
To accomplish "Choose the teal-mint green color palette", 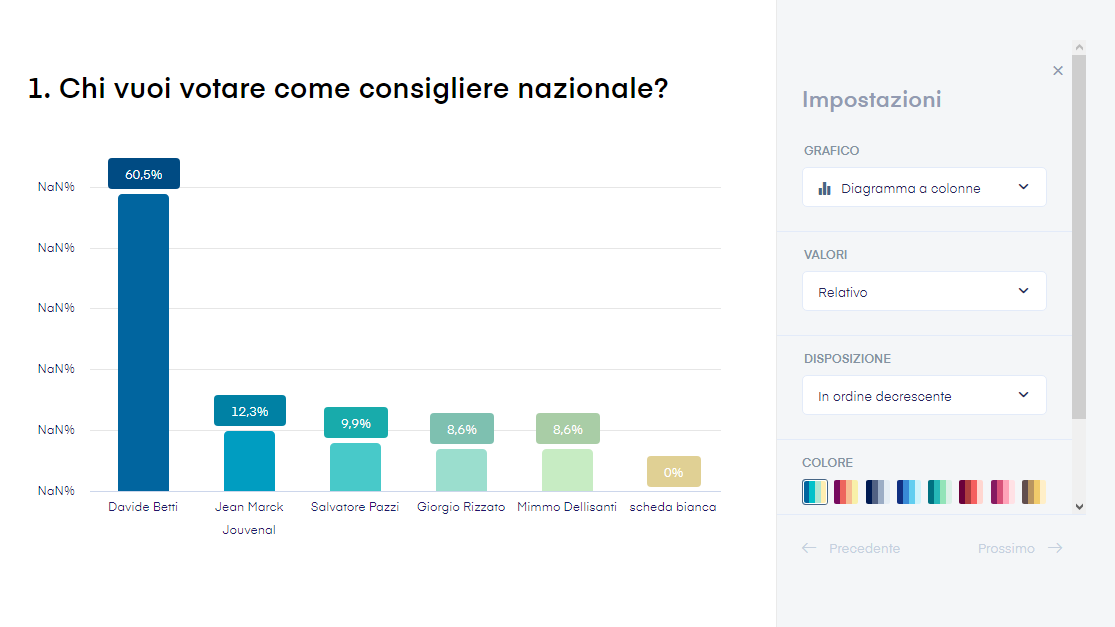I will [x=940, y=492].
